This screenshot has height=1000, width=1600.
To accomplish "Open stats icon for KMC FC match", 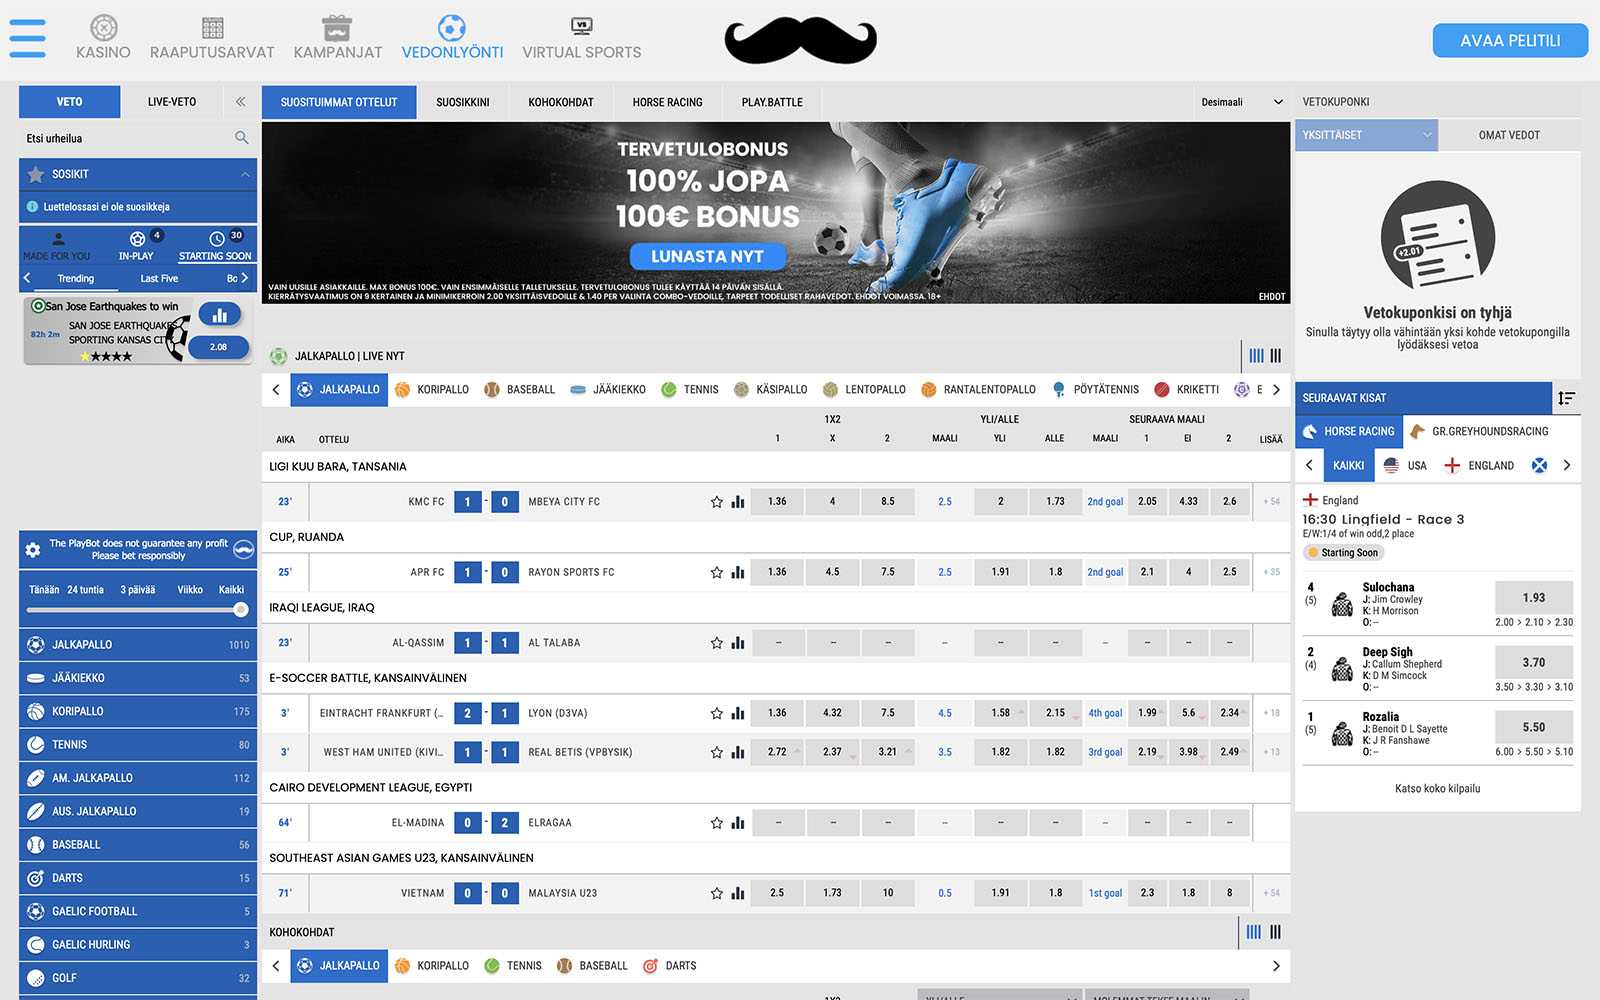I will (738, 502).
